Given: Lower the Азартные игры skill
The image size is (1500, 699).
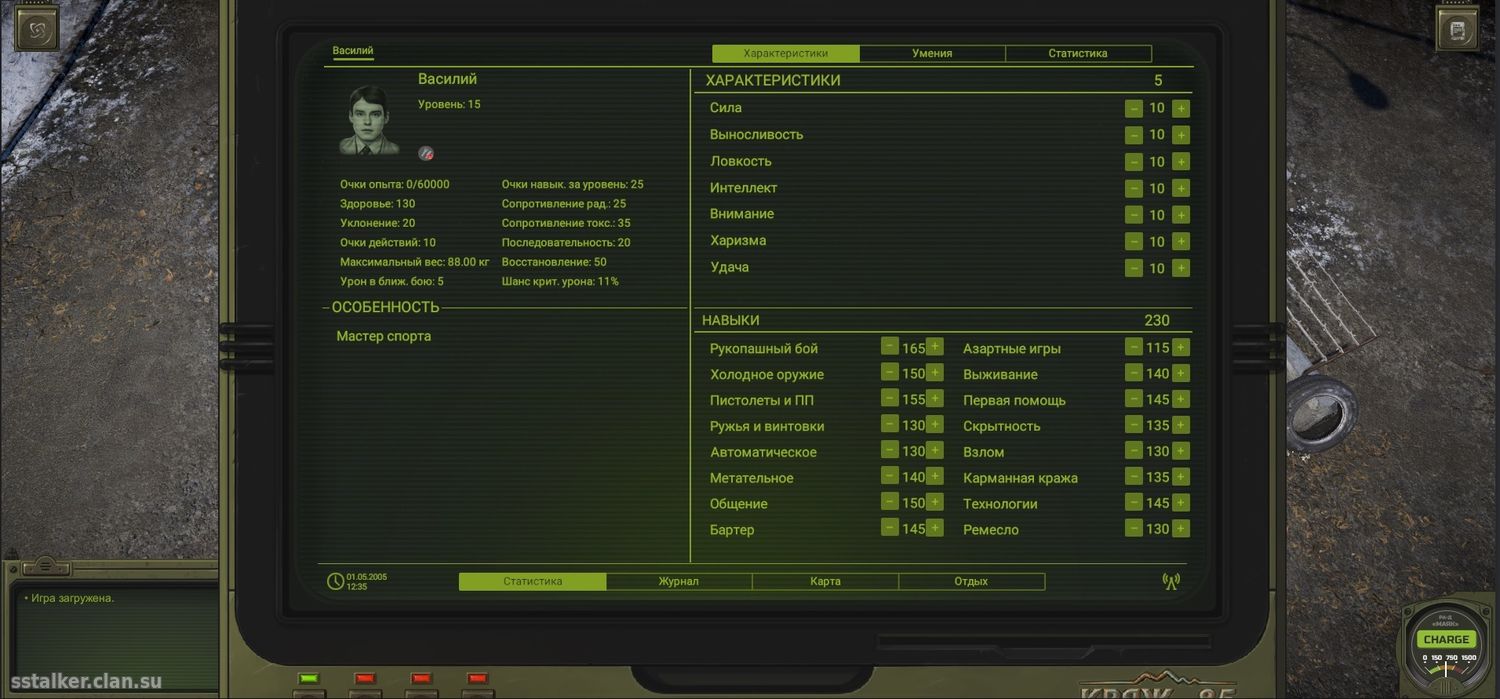Looking at the screenshot, I should (x=1133, y=348).
